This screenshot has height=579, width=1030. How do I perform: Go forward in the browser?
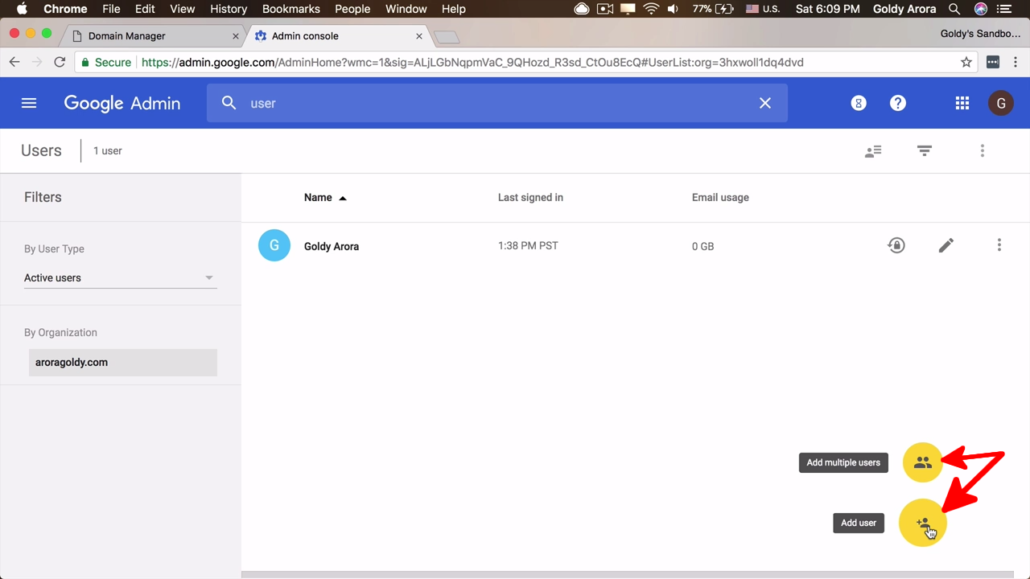click(37, 62)
